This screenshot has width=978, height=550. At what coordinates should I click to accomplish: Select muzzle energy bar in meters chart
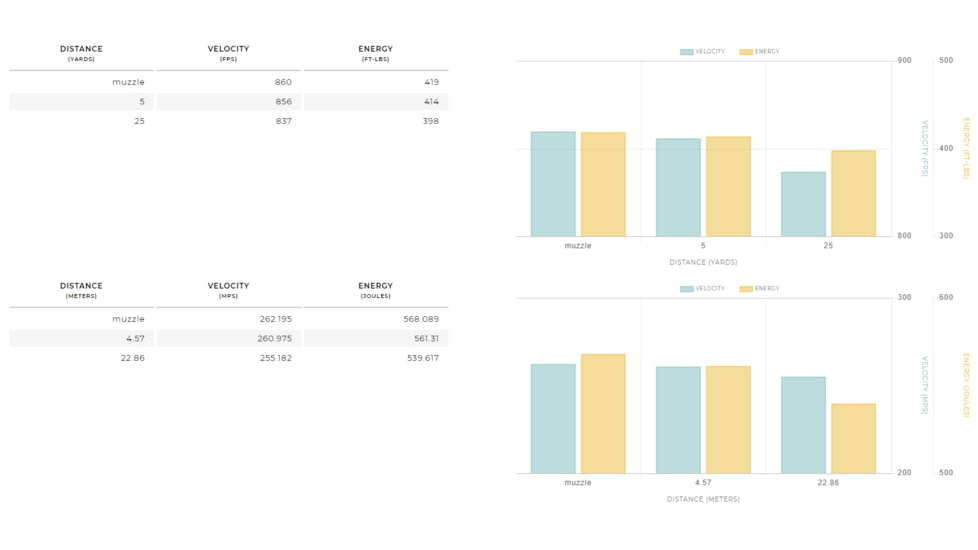[x=603, y=414]
